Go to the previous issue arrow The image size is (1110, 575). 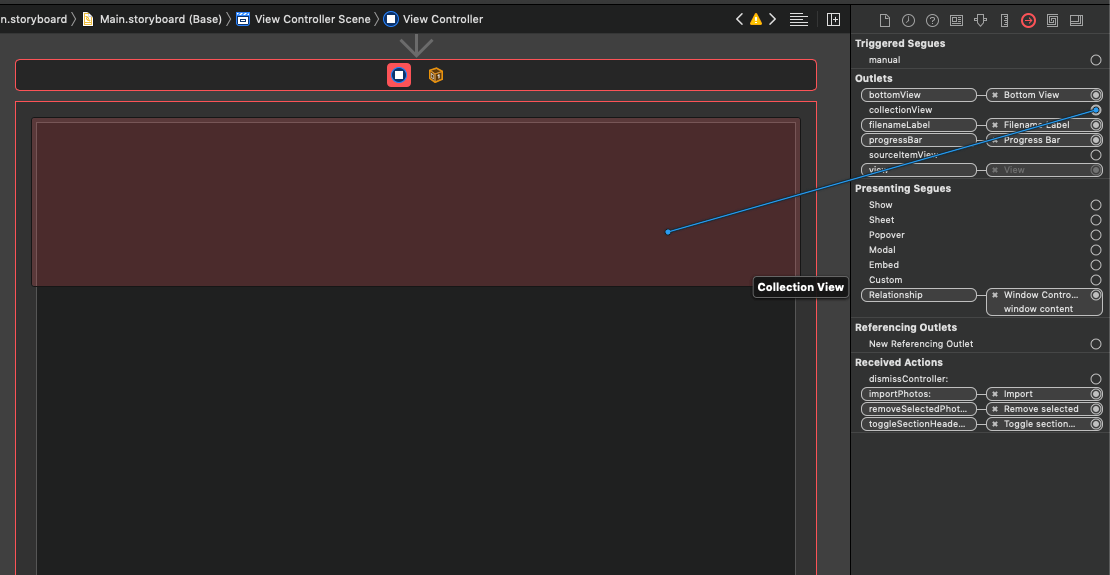[740, 19]
